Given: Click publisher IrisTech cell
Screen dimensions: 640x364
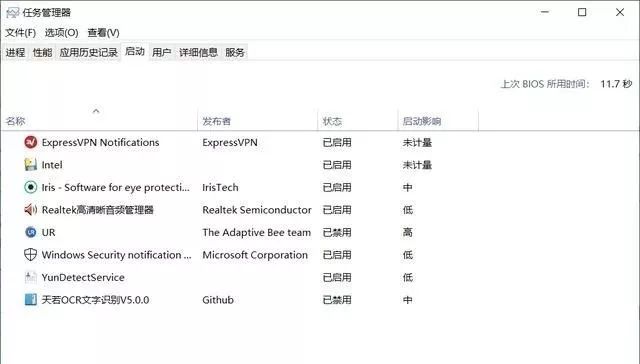Looking at the screenshot, I should tap(220, 187).
